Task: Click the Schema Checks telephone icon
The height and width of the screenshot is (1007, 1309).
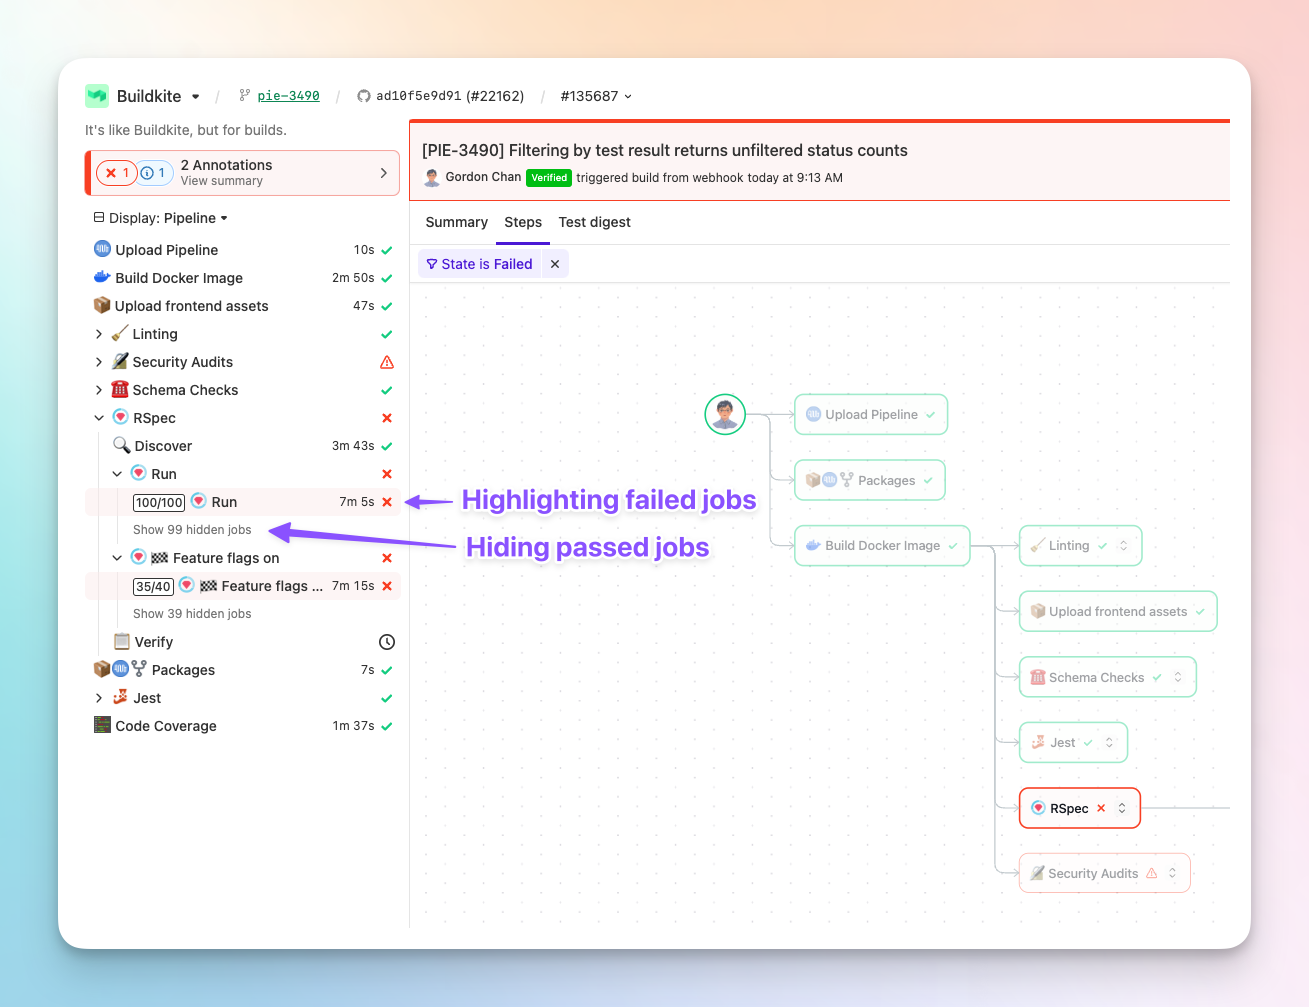Action: click(120, 389)
